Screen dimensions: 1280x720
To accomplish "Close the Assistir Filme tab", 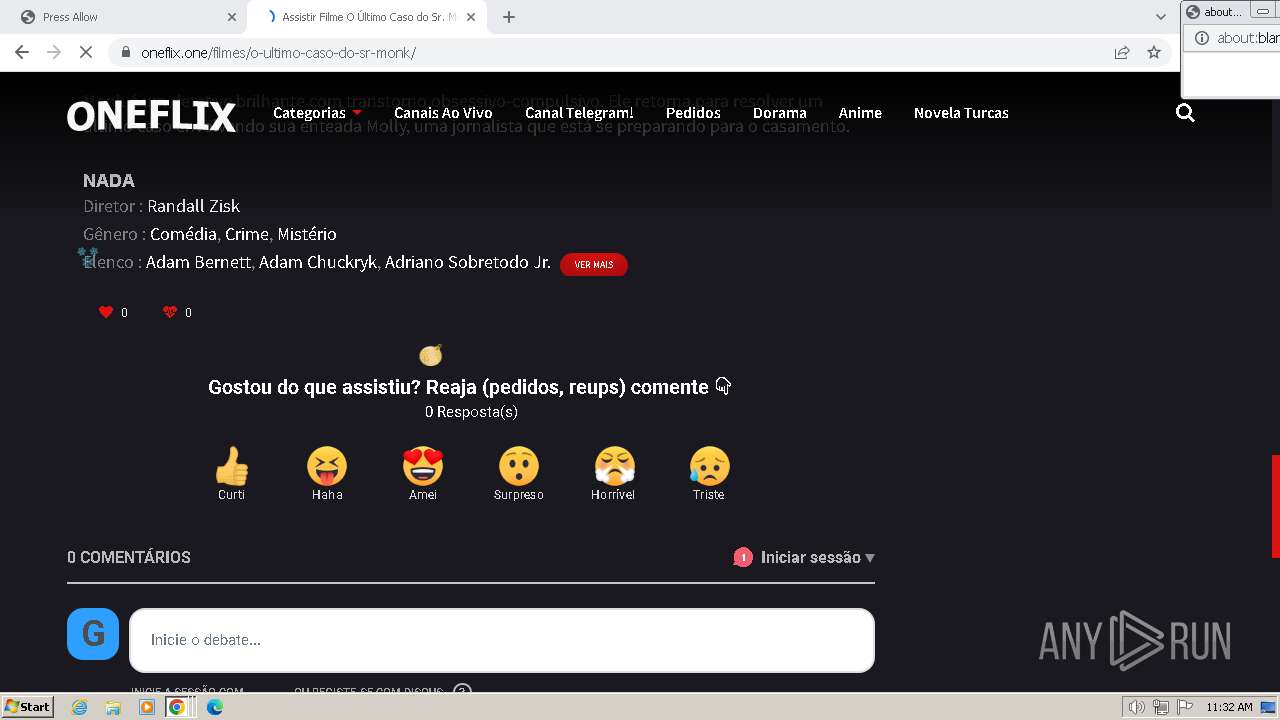I will click(x=471, y=17).
